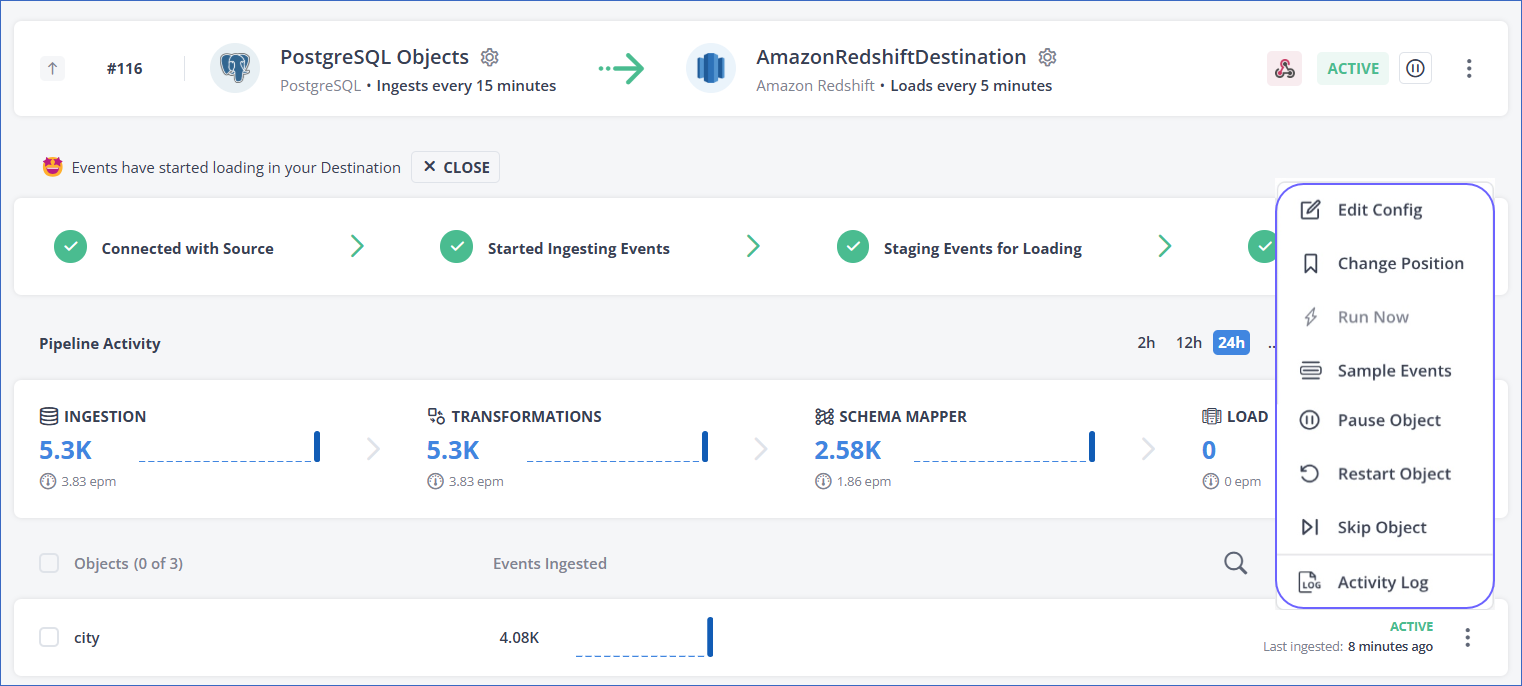Click checkmark beside Connected with Source
Image resolution: width=1522 pixels, height=686 pixels.
[70, 247]
